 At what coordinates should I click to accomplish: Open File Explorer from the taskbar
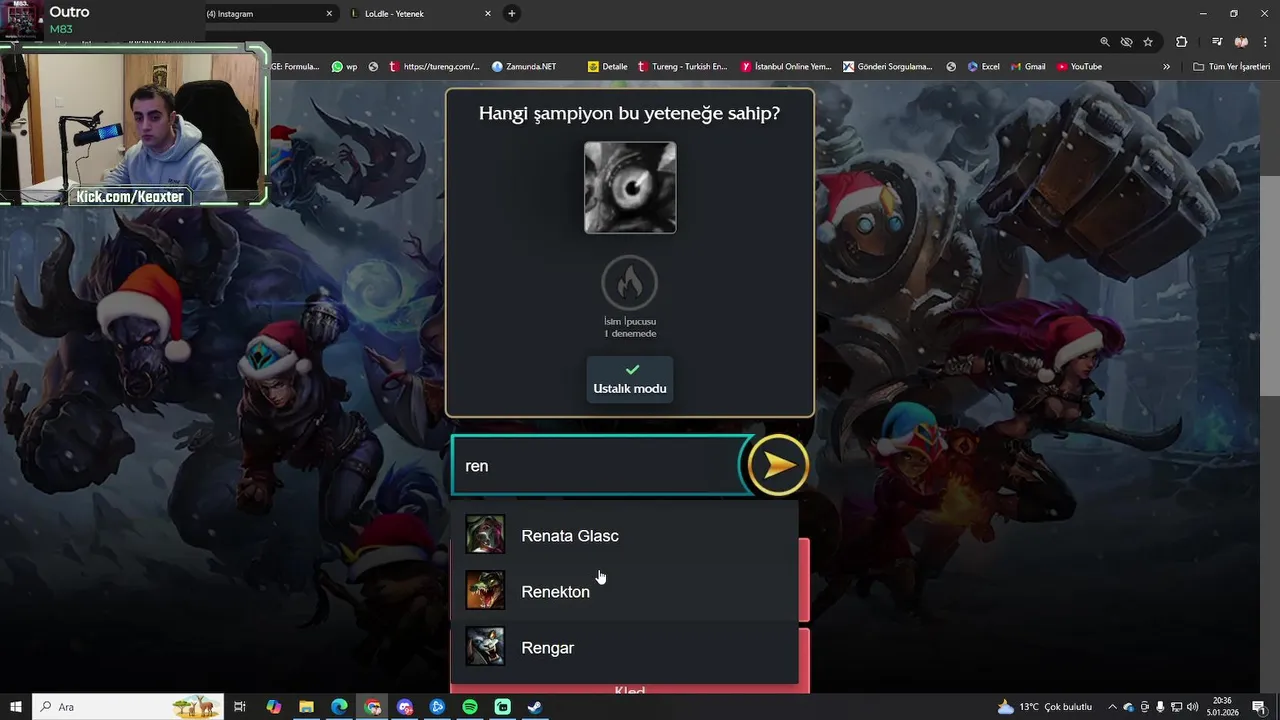(306, 707)
